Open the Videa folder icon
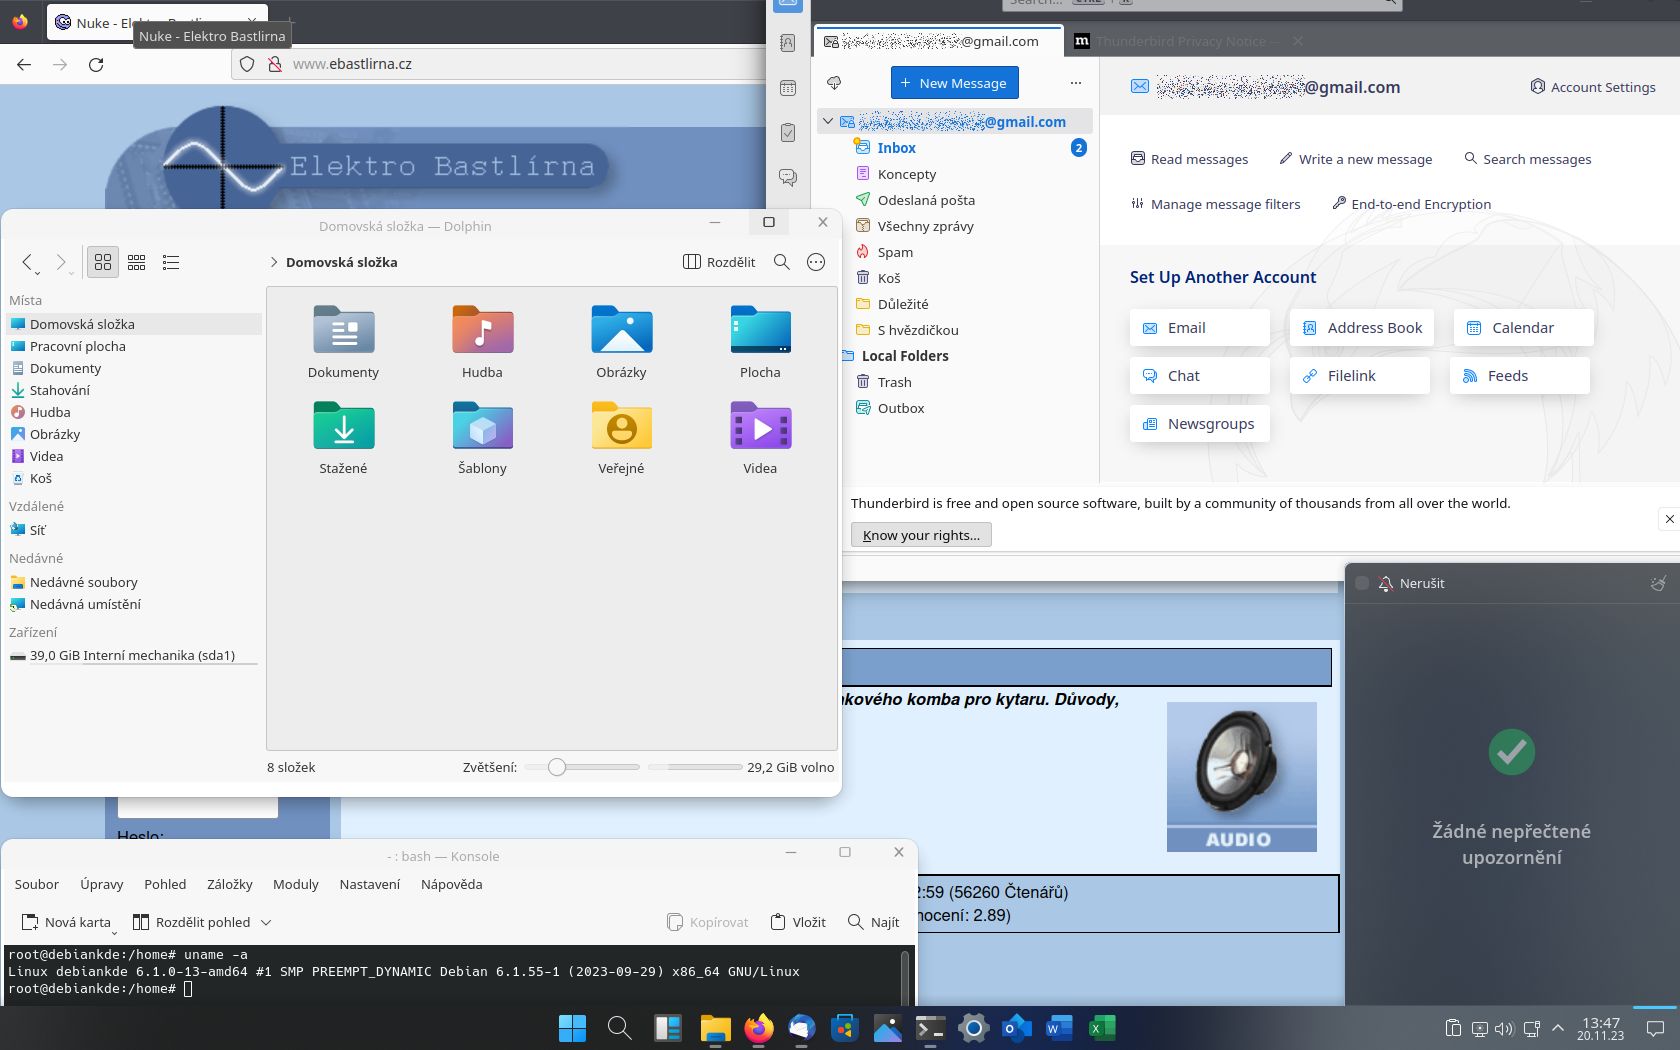This screenshot has width=1680, height=1050. (760, 428)
